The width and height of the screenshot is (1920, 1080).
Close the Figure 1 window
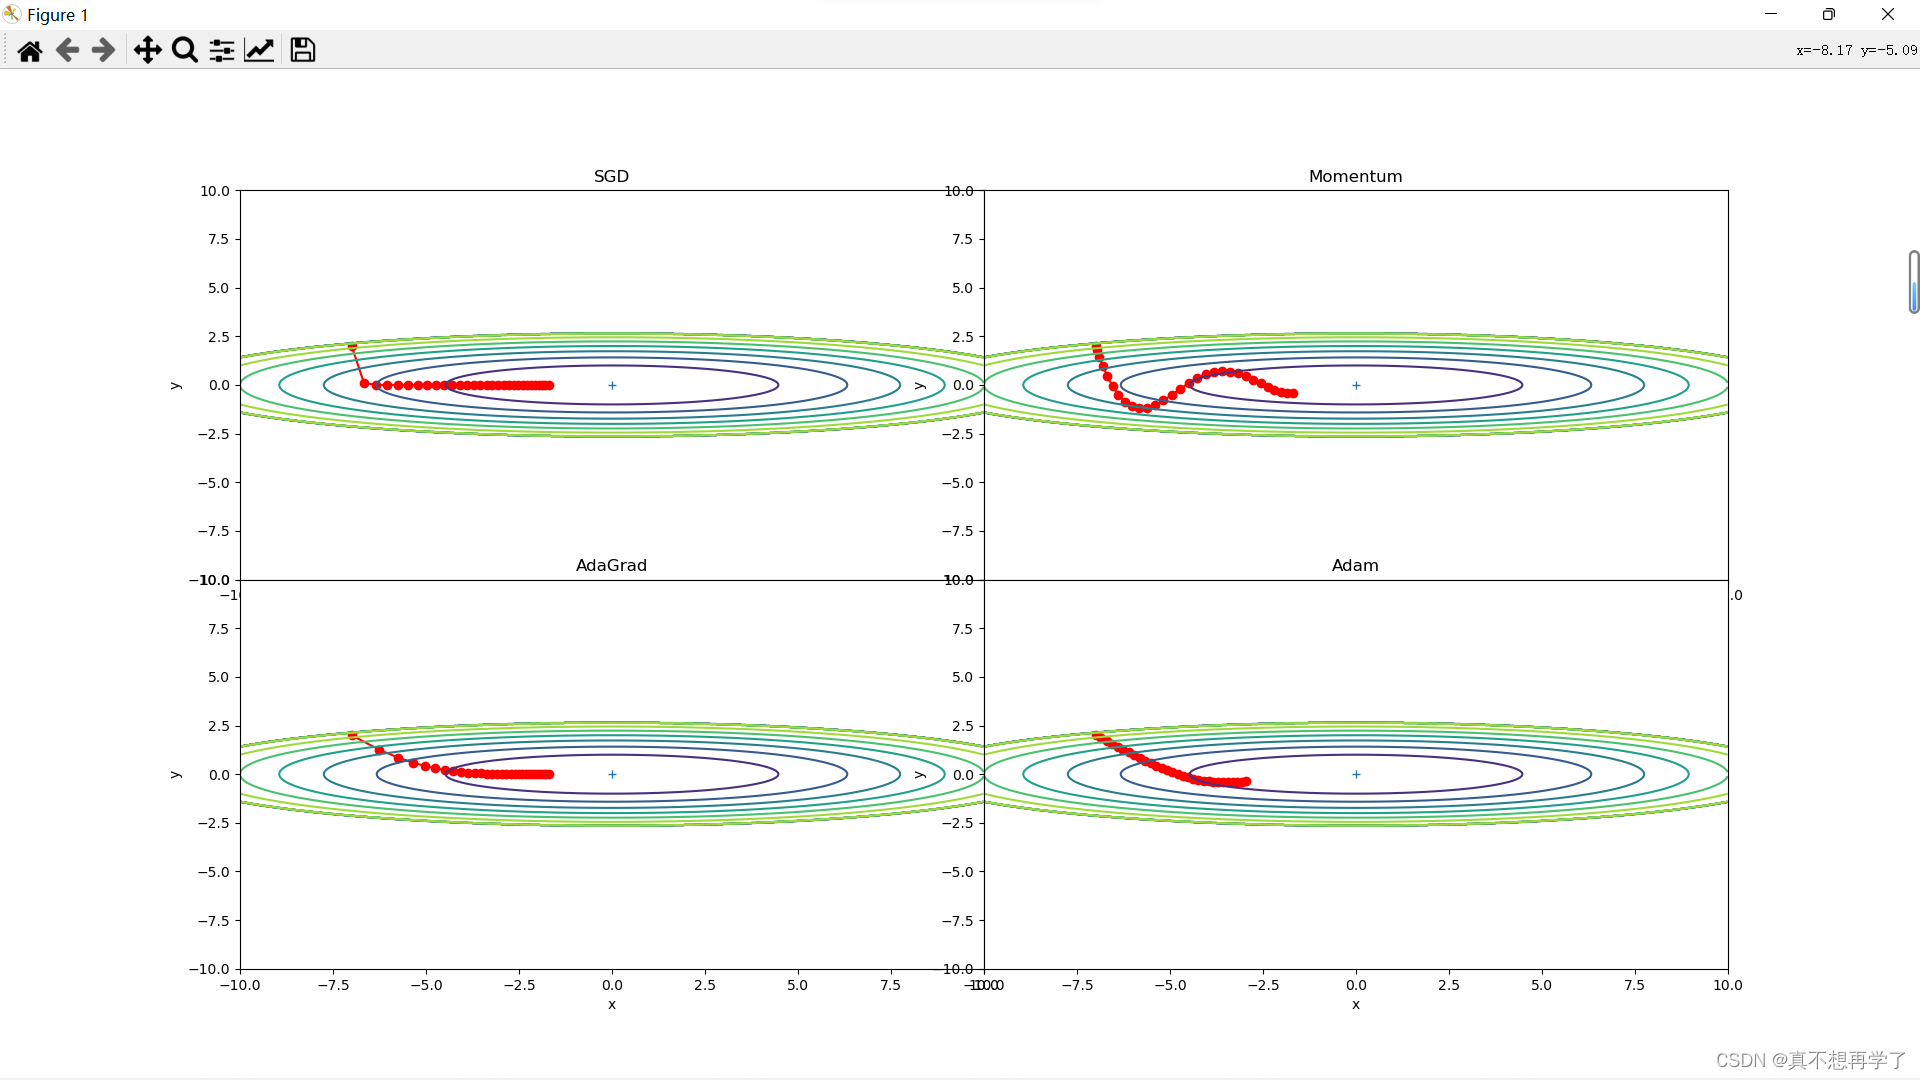[x=1888, y=14]
